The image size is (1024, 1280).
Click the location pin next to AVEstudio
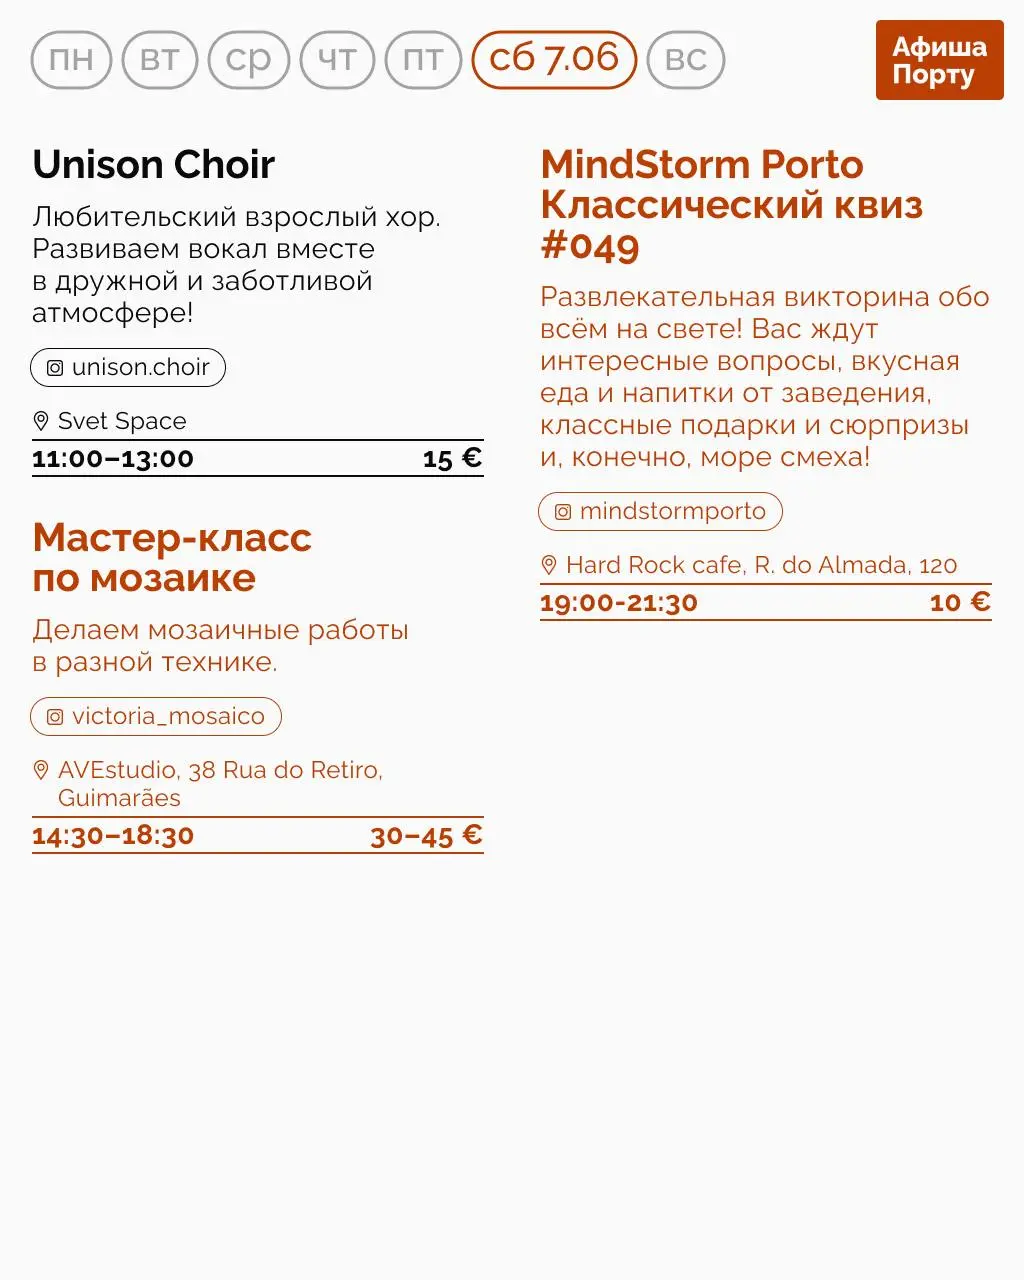coord(41,770)
